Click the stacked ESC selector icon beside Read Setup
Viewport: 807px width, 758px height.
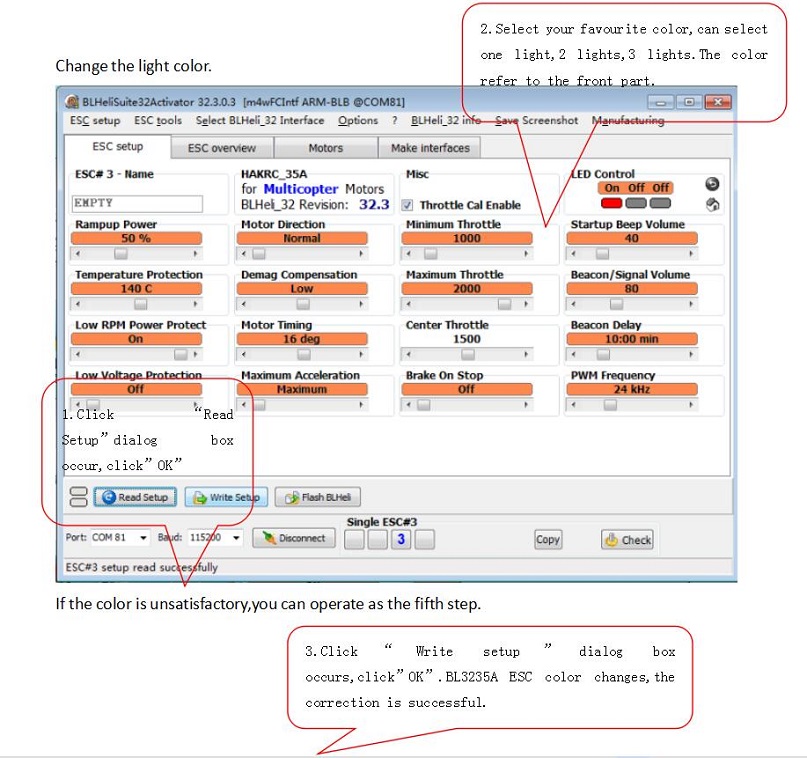tap(78, 497)
